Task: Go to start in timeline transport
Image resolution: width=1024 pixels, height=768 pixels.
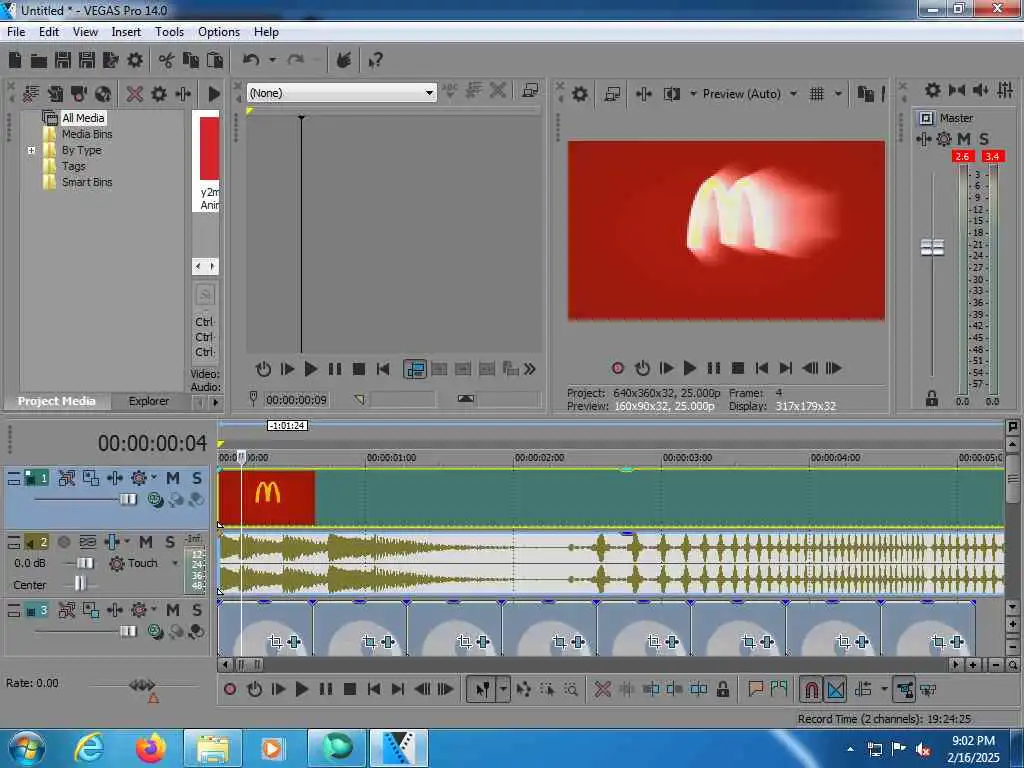Action: 374,689
